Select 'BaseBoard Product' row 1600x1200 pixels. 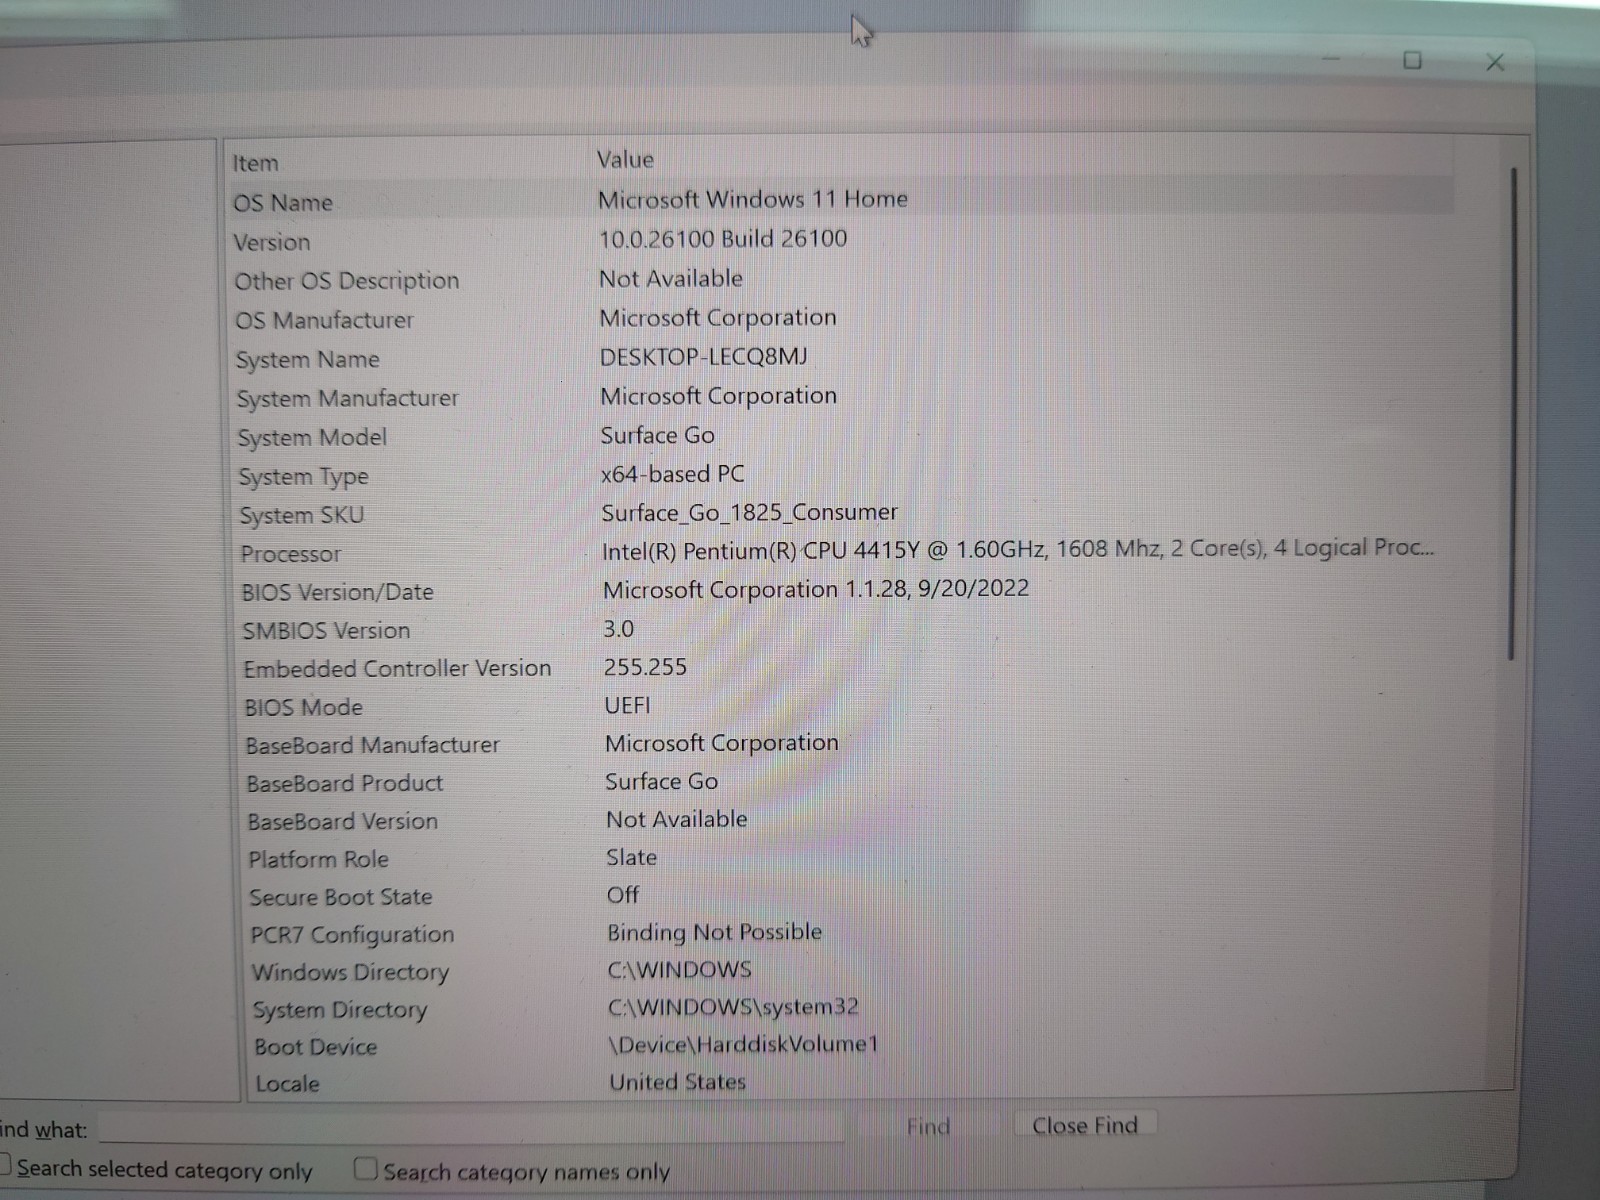tap(842, 782)
